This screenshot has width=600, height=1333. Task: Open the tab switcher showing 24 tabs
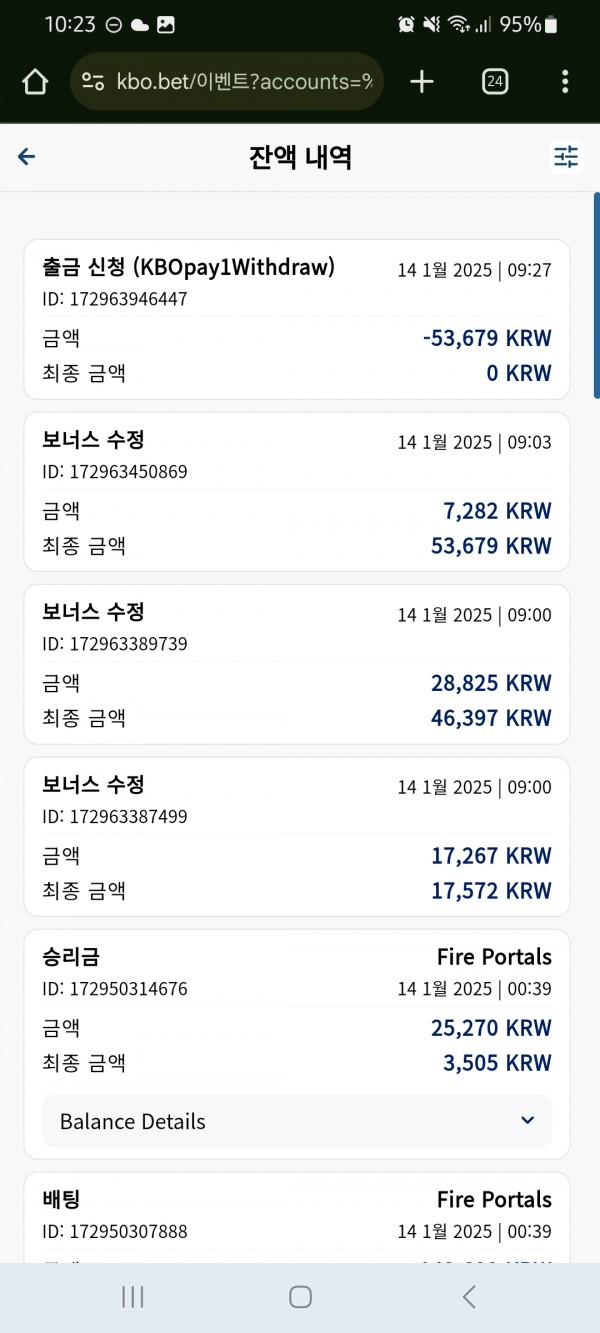[494, 82]
